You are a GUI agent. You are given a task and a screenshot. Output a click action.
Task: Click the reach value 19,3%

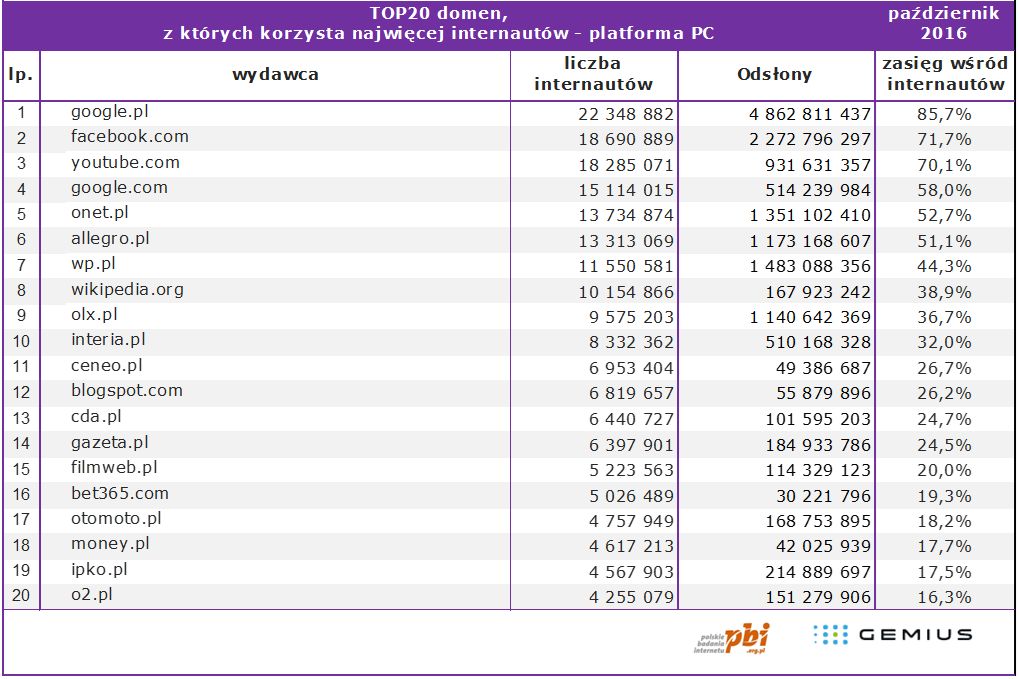tap(944, 496)
